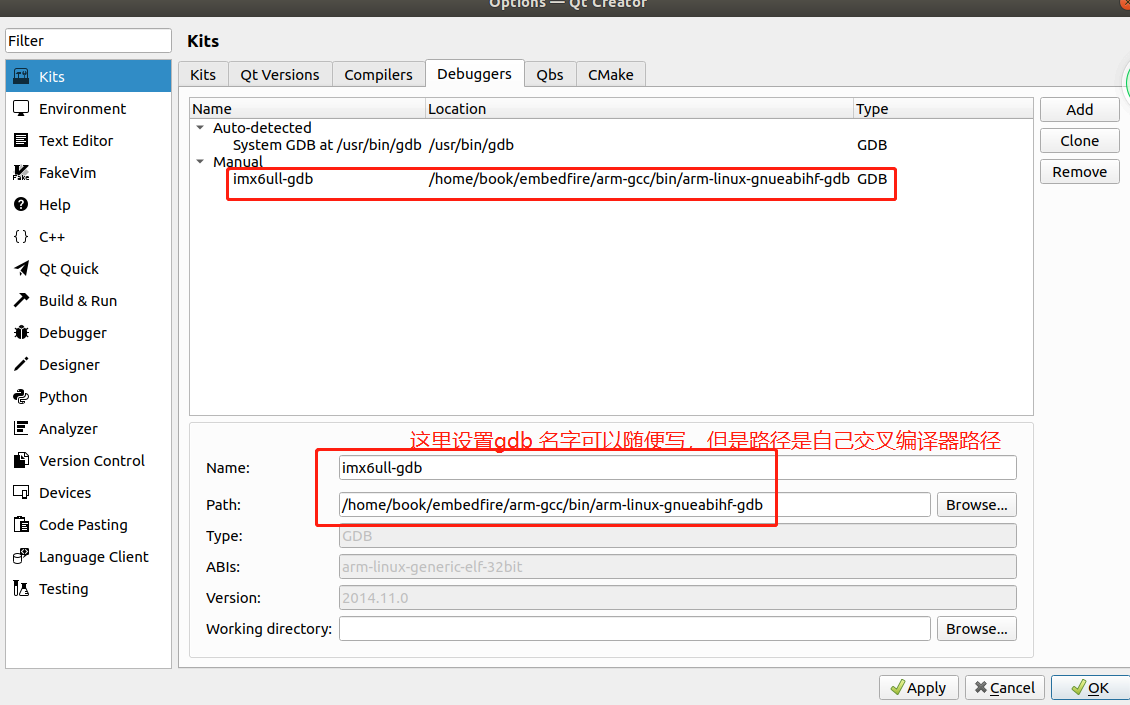This screenshot has height=705, width=1130.
Task: Collapse the Auto-detected debuggers group
Action: tap(200, 128)
